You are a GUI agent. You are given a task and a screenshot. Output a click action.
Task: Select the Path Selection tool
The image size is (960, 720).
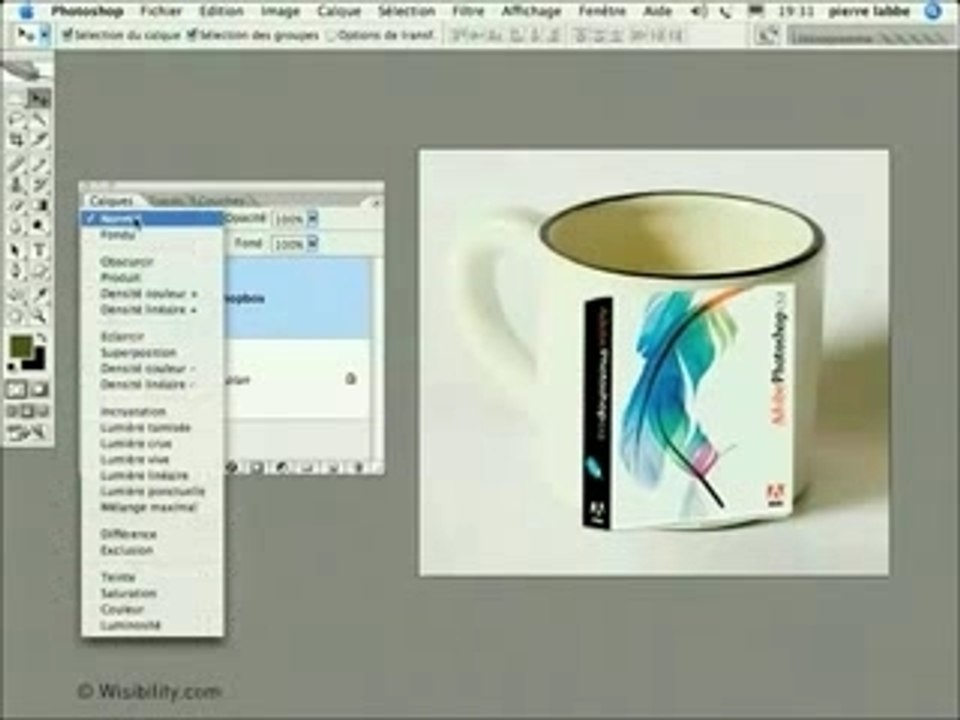16,250
